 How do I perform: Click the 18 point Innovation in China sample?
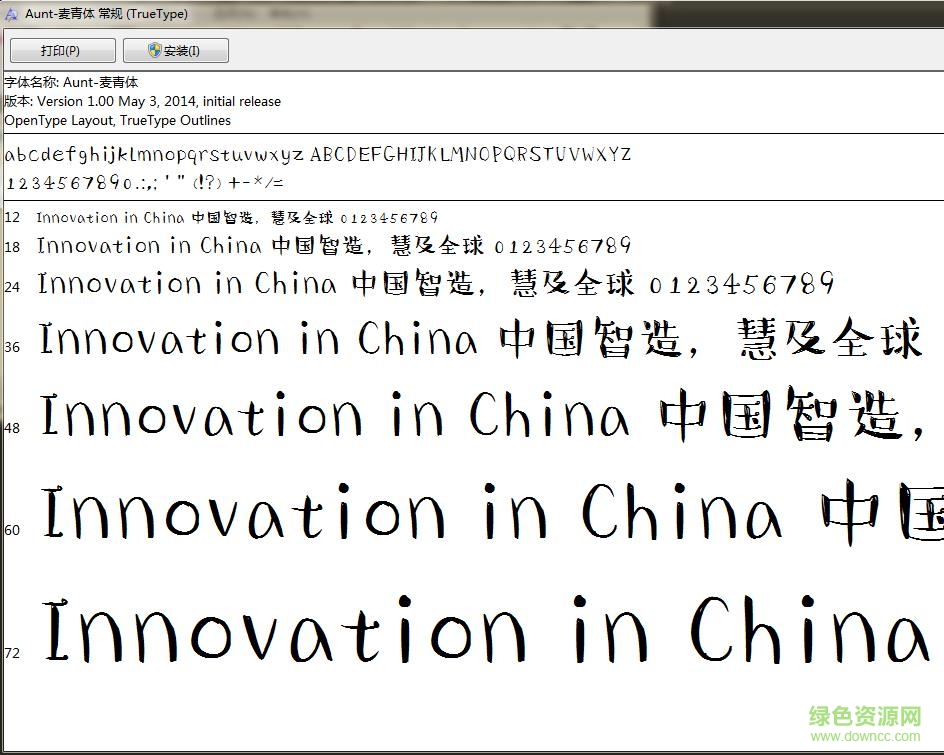tap(334, 246)
